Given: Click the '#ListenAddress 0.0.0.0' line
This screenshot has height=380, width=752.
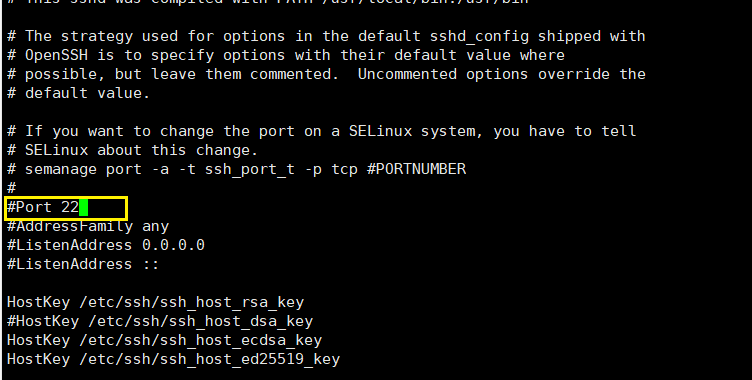Looking at the screenshot, I should coord(106,245).
